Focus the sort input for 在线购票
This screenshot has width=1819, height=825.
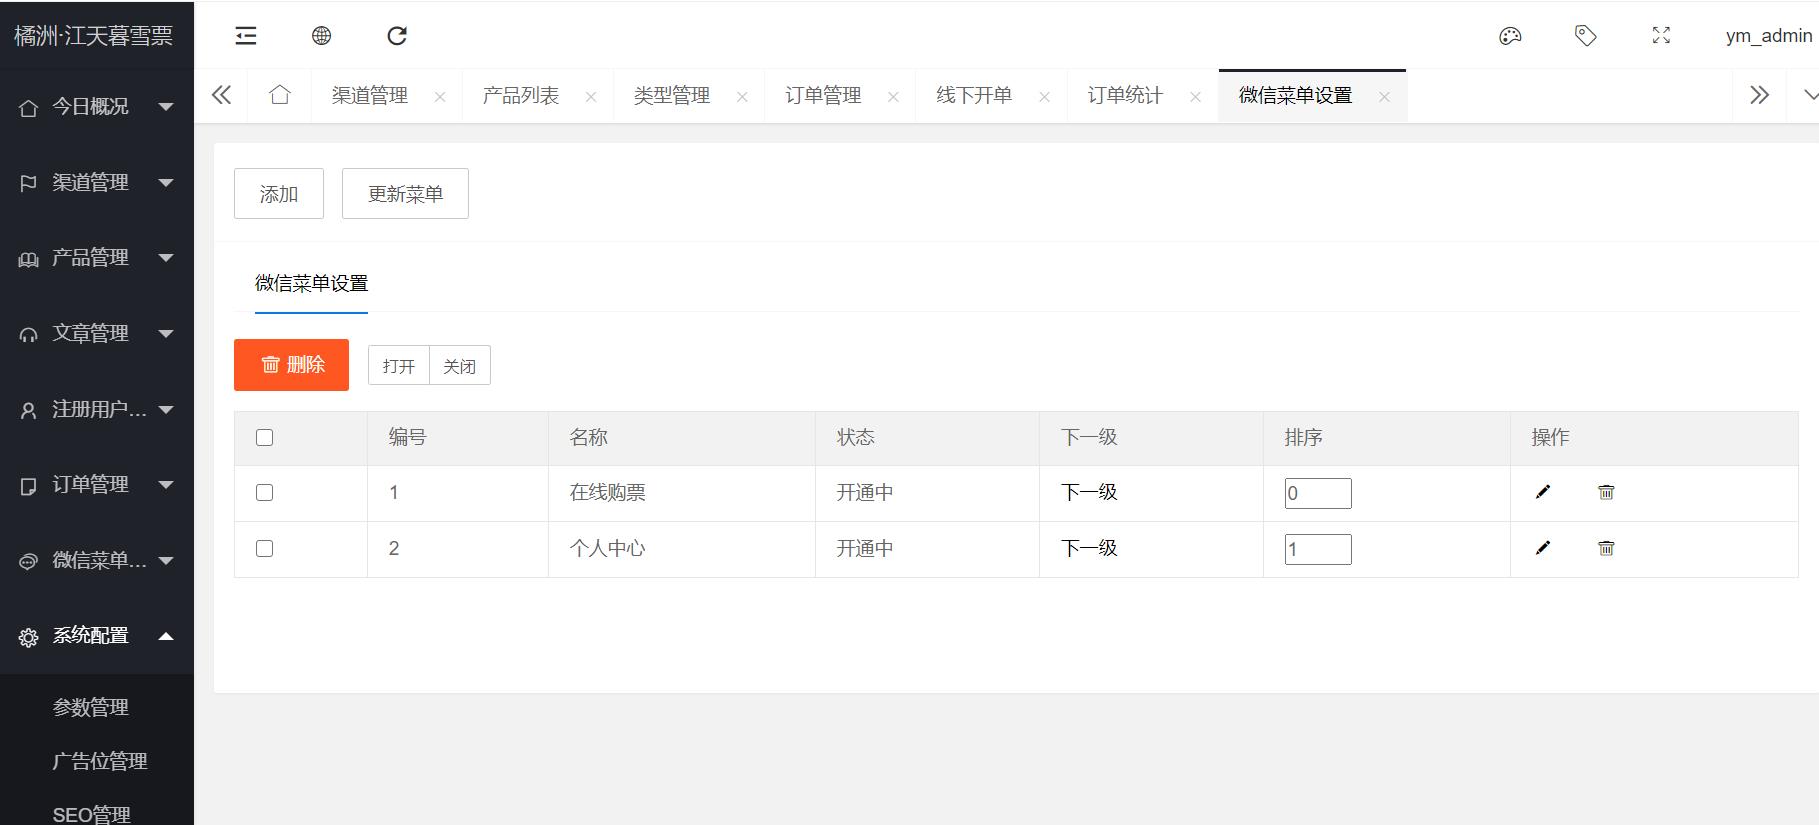tap(1318, 493)
